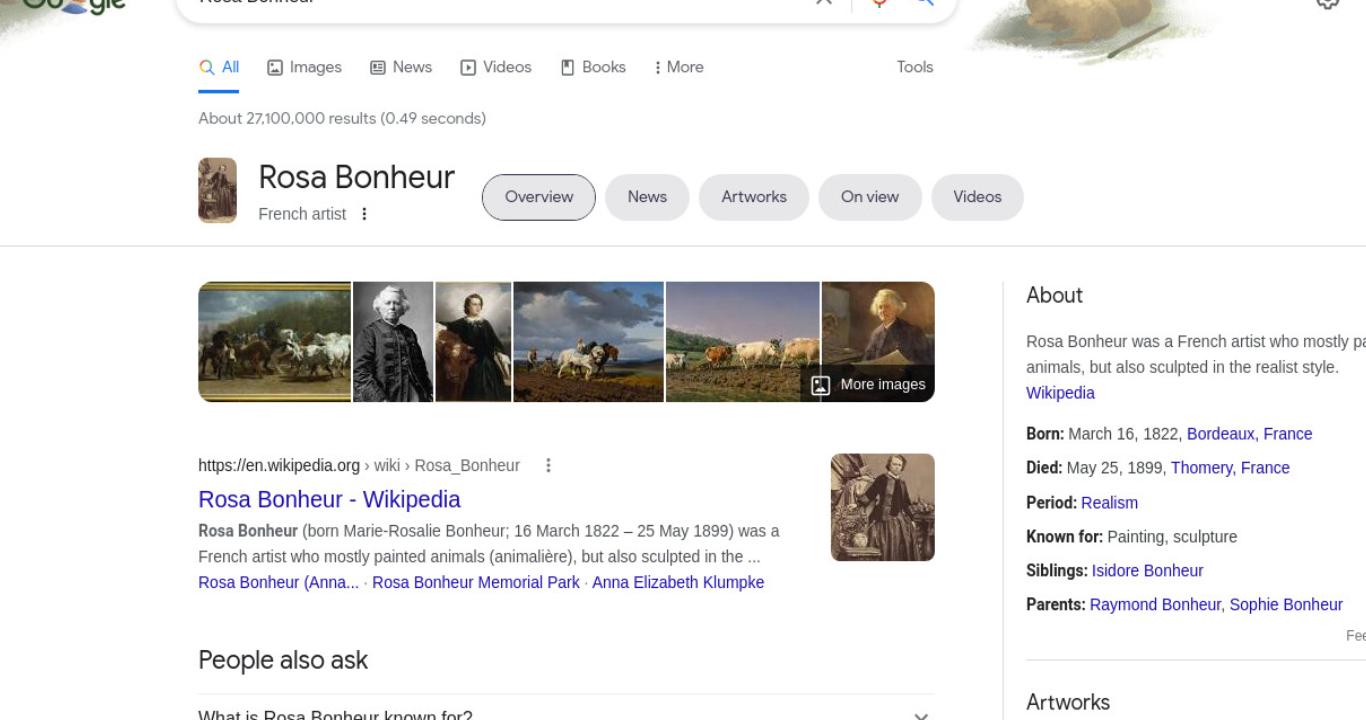1366x720 pixels.
Task: Open the Tools filter options
Action: tap(915, 67)
